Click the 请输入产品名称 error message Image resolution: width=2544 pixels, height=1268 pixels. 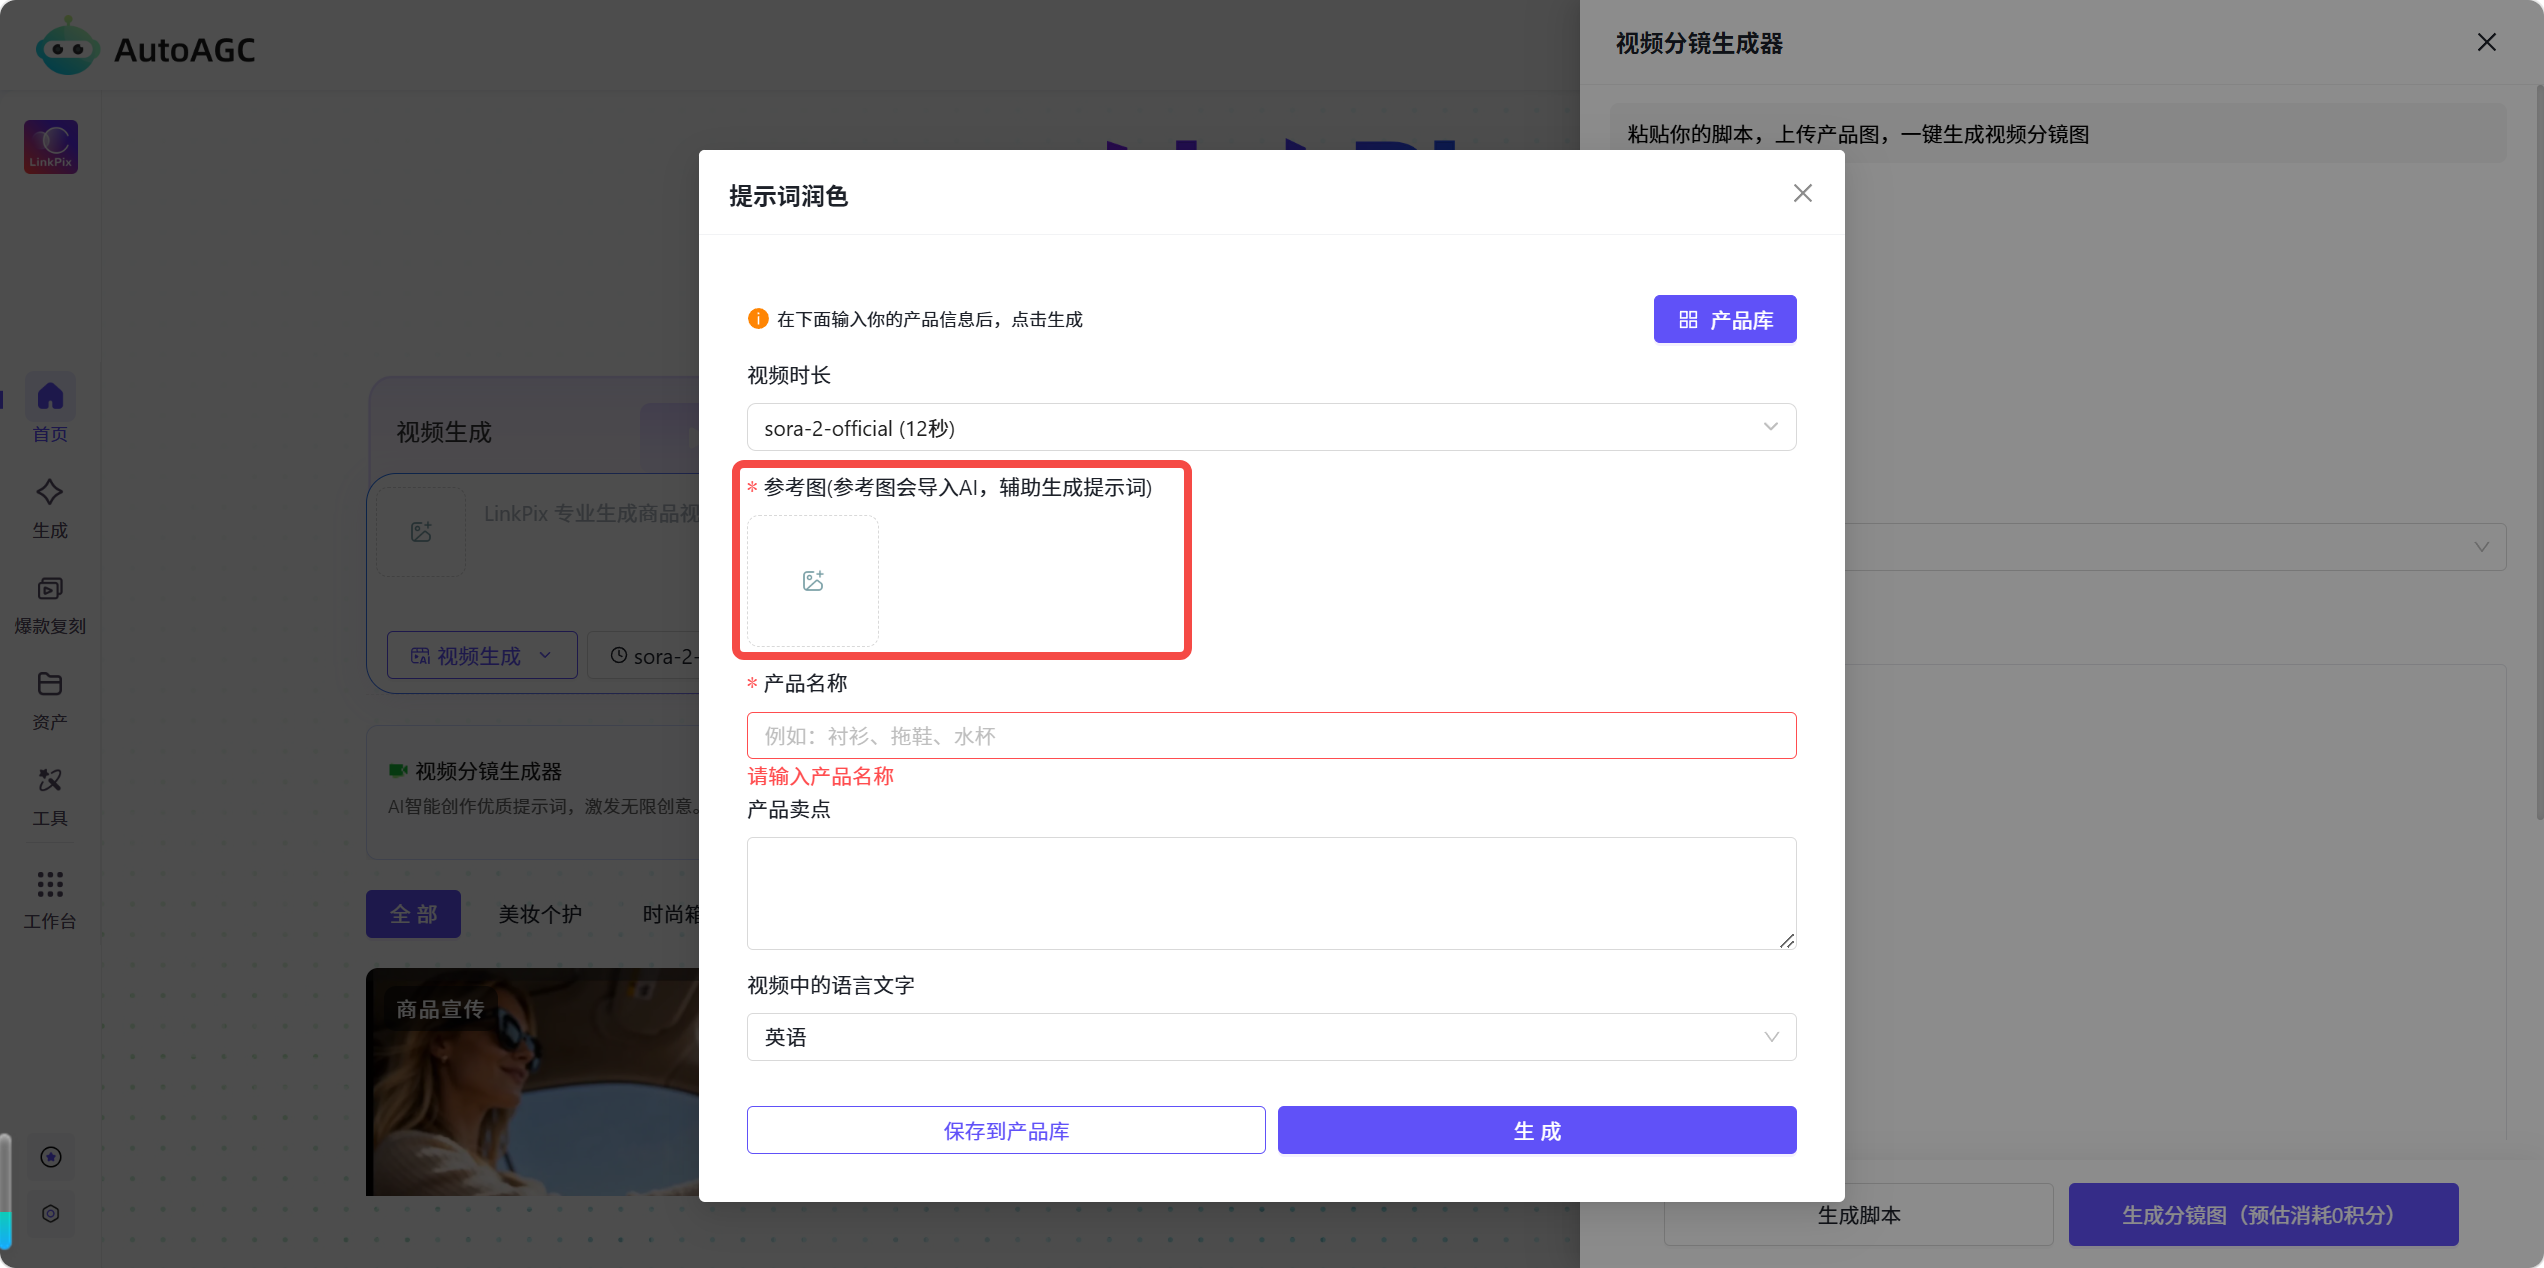[x=820, y=776]
